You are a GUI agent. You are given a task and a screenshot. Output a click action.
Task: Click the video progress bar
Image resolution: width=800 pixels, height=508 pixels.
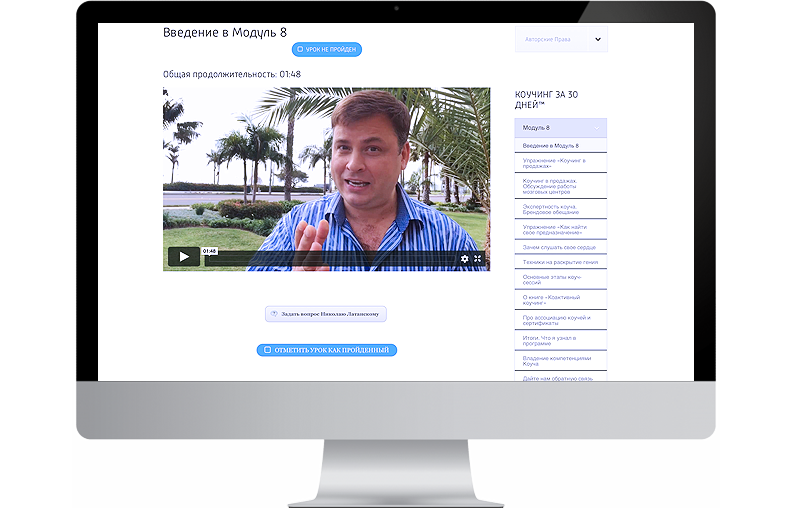330,259
